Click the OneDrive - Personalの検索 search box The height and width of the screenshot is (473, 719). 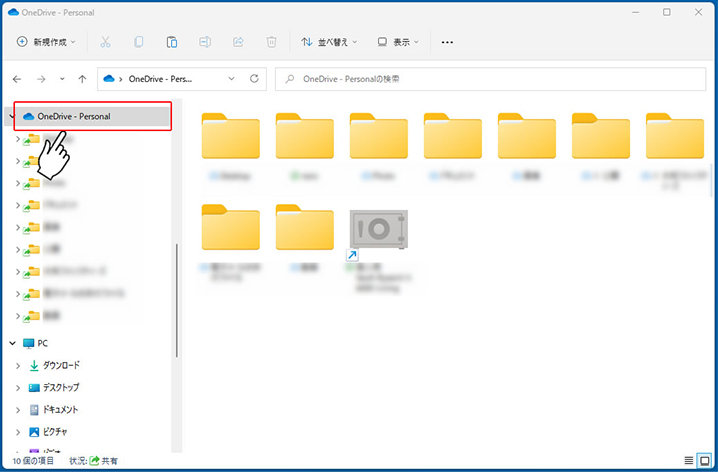point(490,79)
